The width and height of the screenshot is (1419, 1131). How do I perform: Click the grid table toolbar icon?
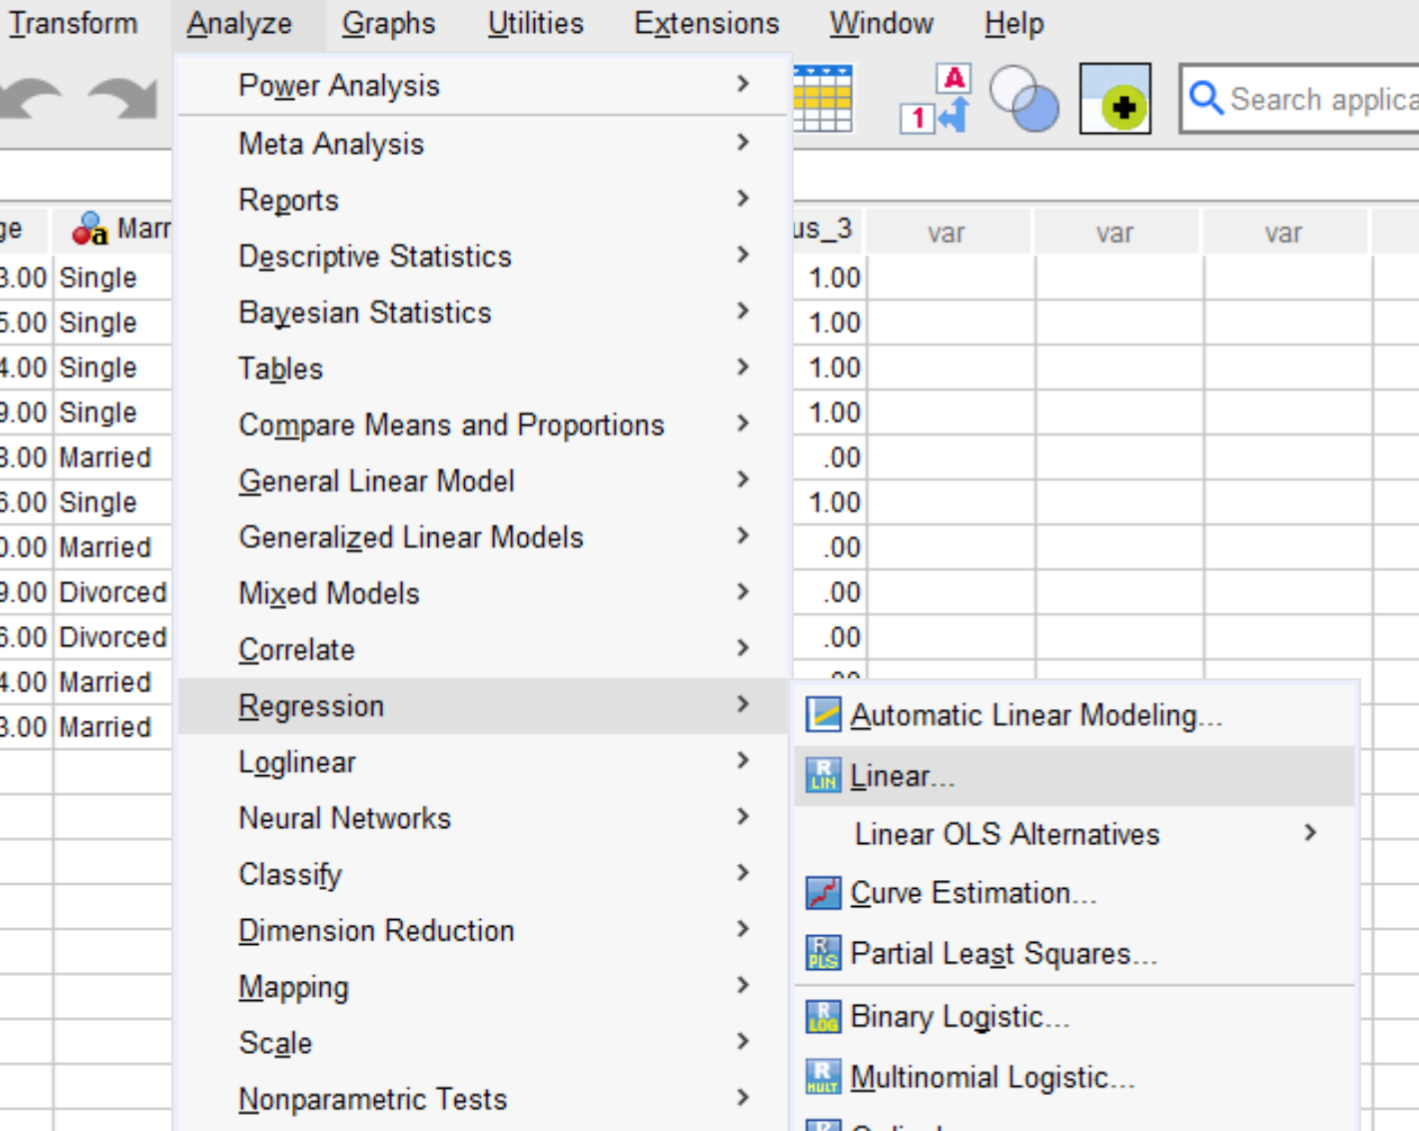822,98
